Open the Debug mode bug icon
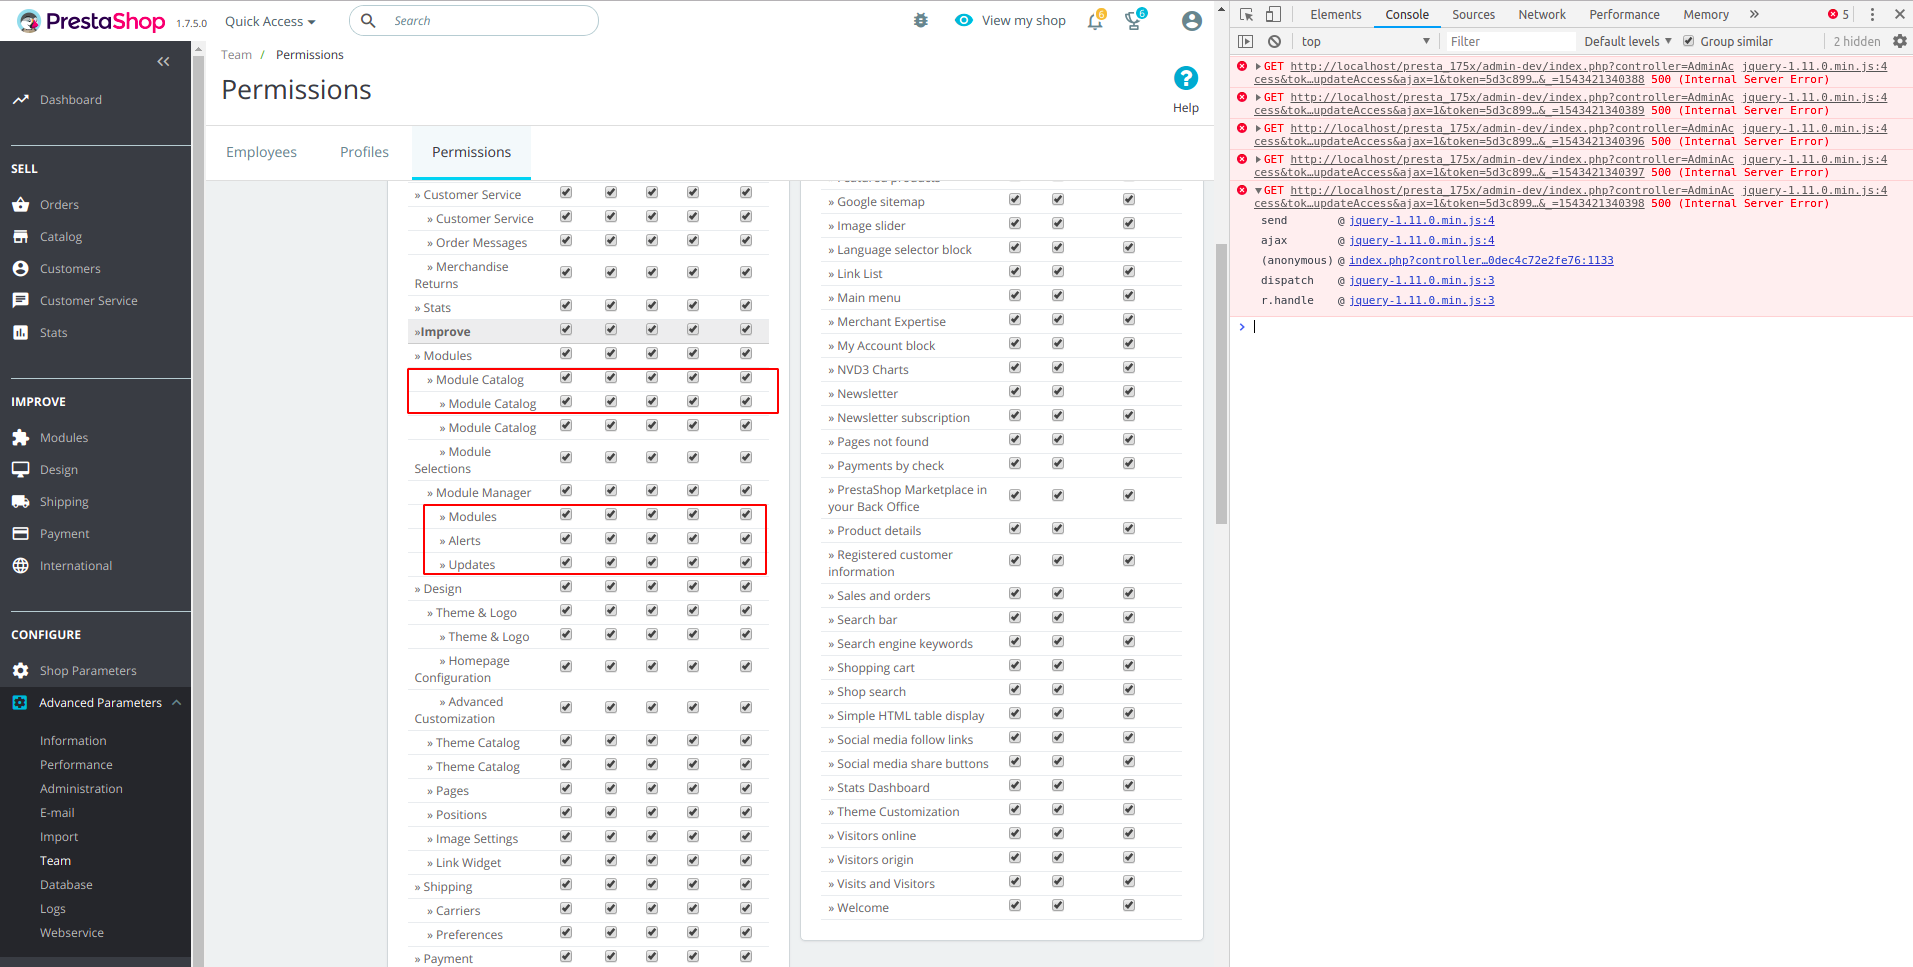Image resolution: width=1913 pixels, height=967 pixels. pyautogui.click(x=920, y=20)
